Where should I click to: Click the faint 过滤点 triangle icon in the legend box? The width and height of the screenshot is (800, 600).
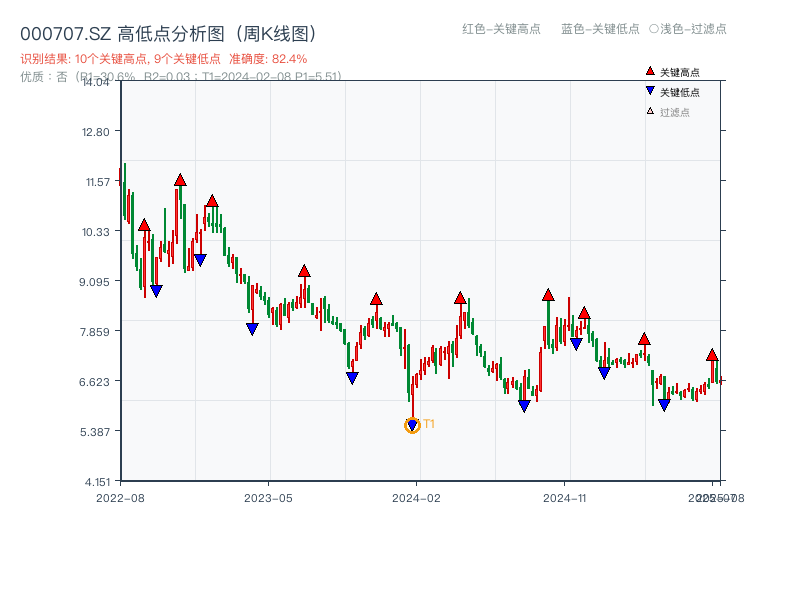[649, 111]
